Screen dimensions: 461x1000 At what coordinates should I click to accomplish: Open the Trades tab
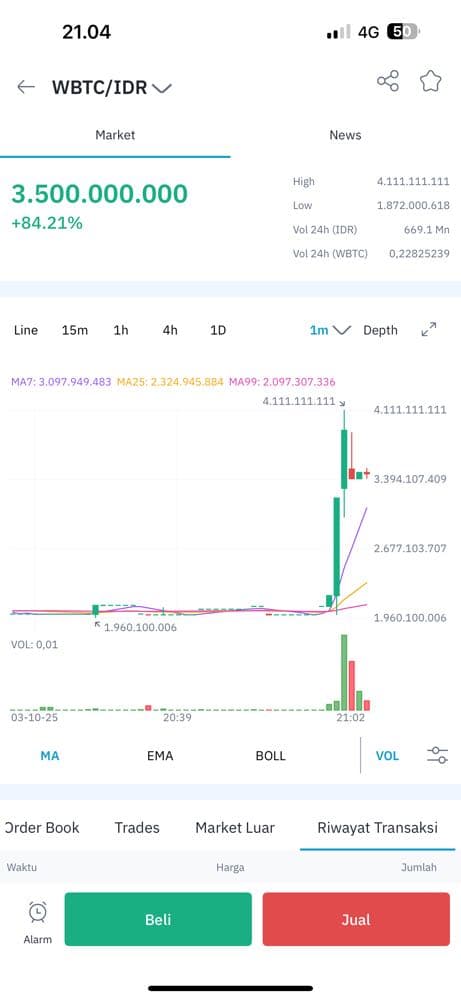click(x=137, y=828)
